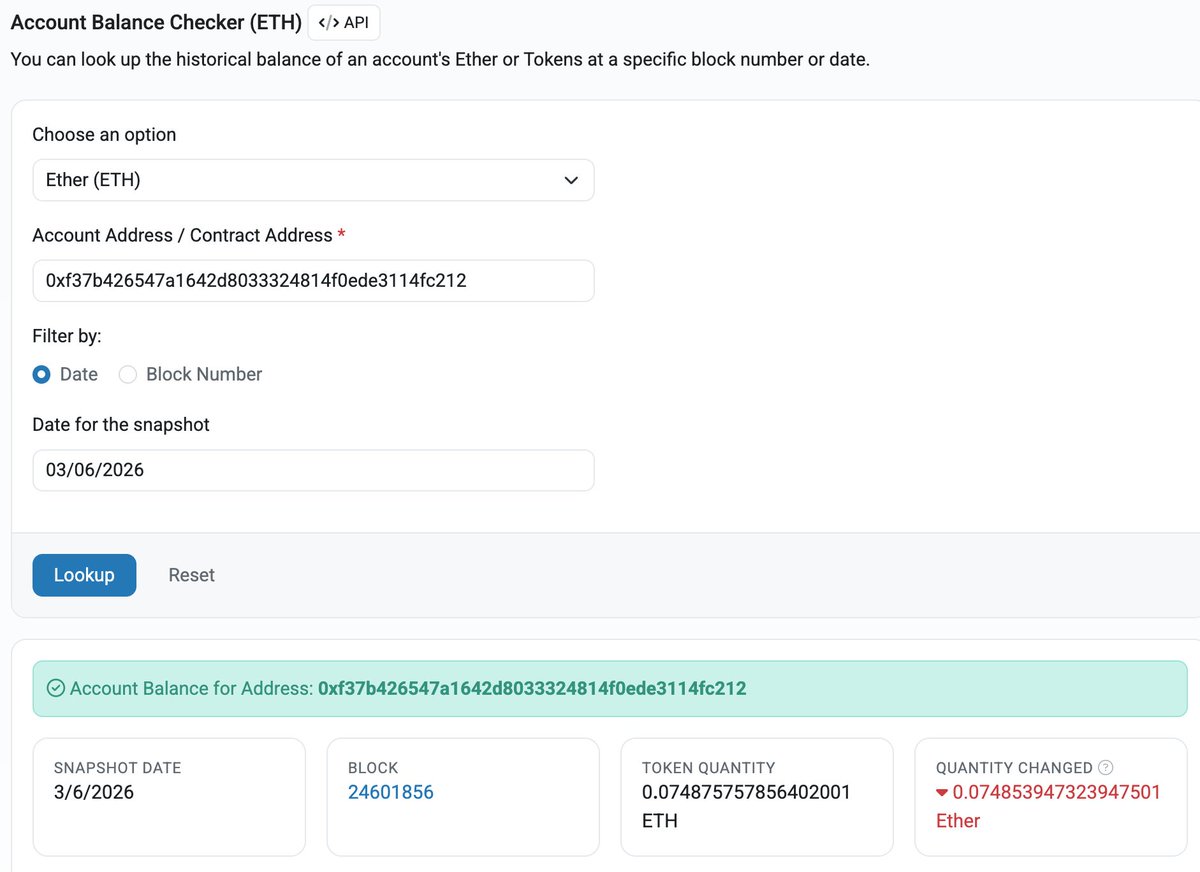Click the BLOCK card label
The width and height of the screenshot is (1200, 872).
click(373, 768)
